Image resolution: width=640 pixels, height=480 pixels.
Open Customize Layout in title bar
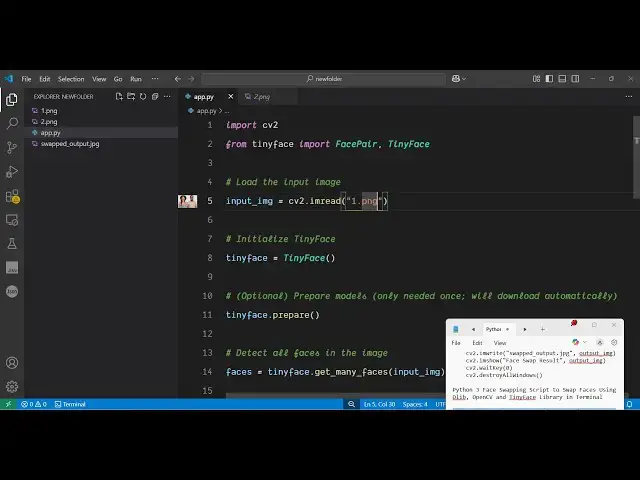536,79
